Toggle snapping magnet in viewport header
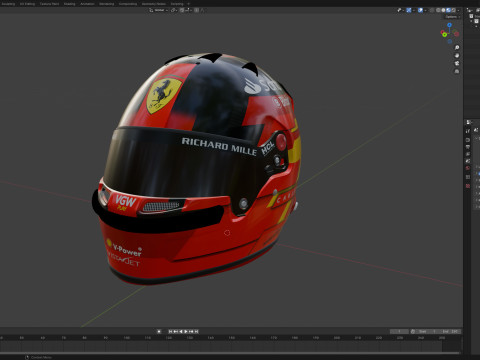The width and height of the screenshot is (480, 360). [182, 10]
